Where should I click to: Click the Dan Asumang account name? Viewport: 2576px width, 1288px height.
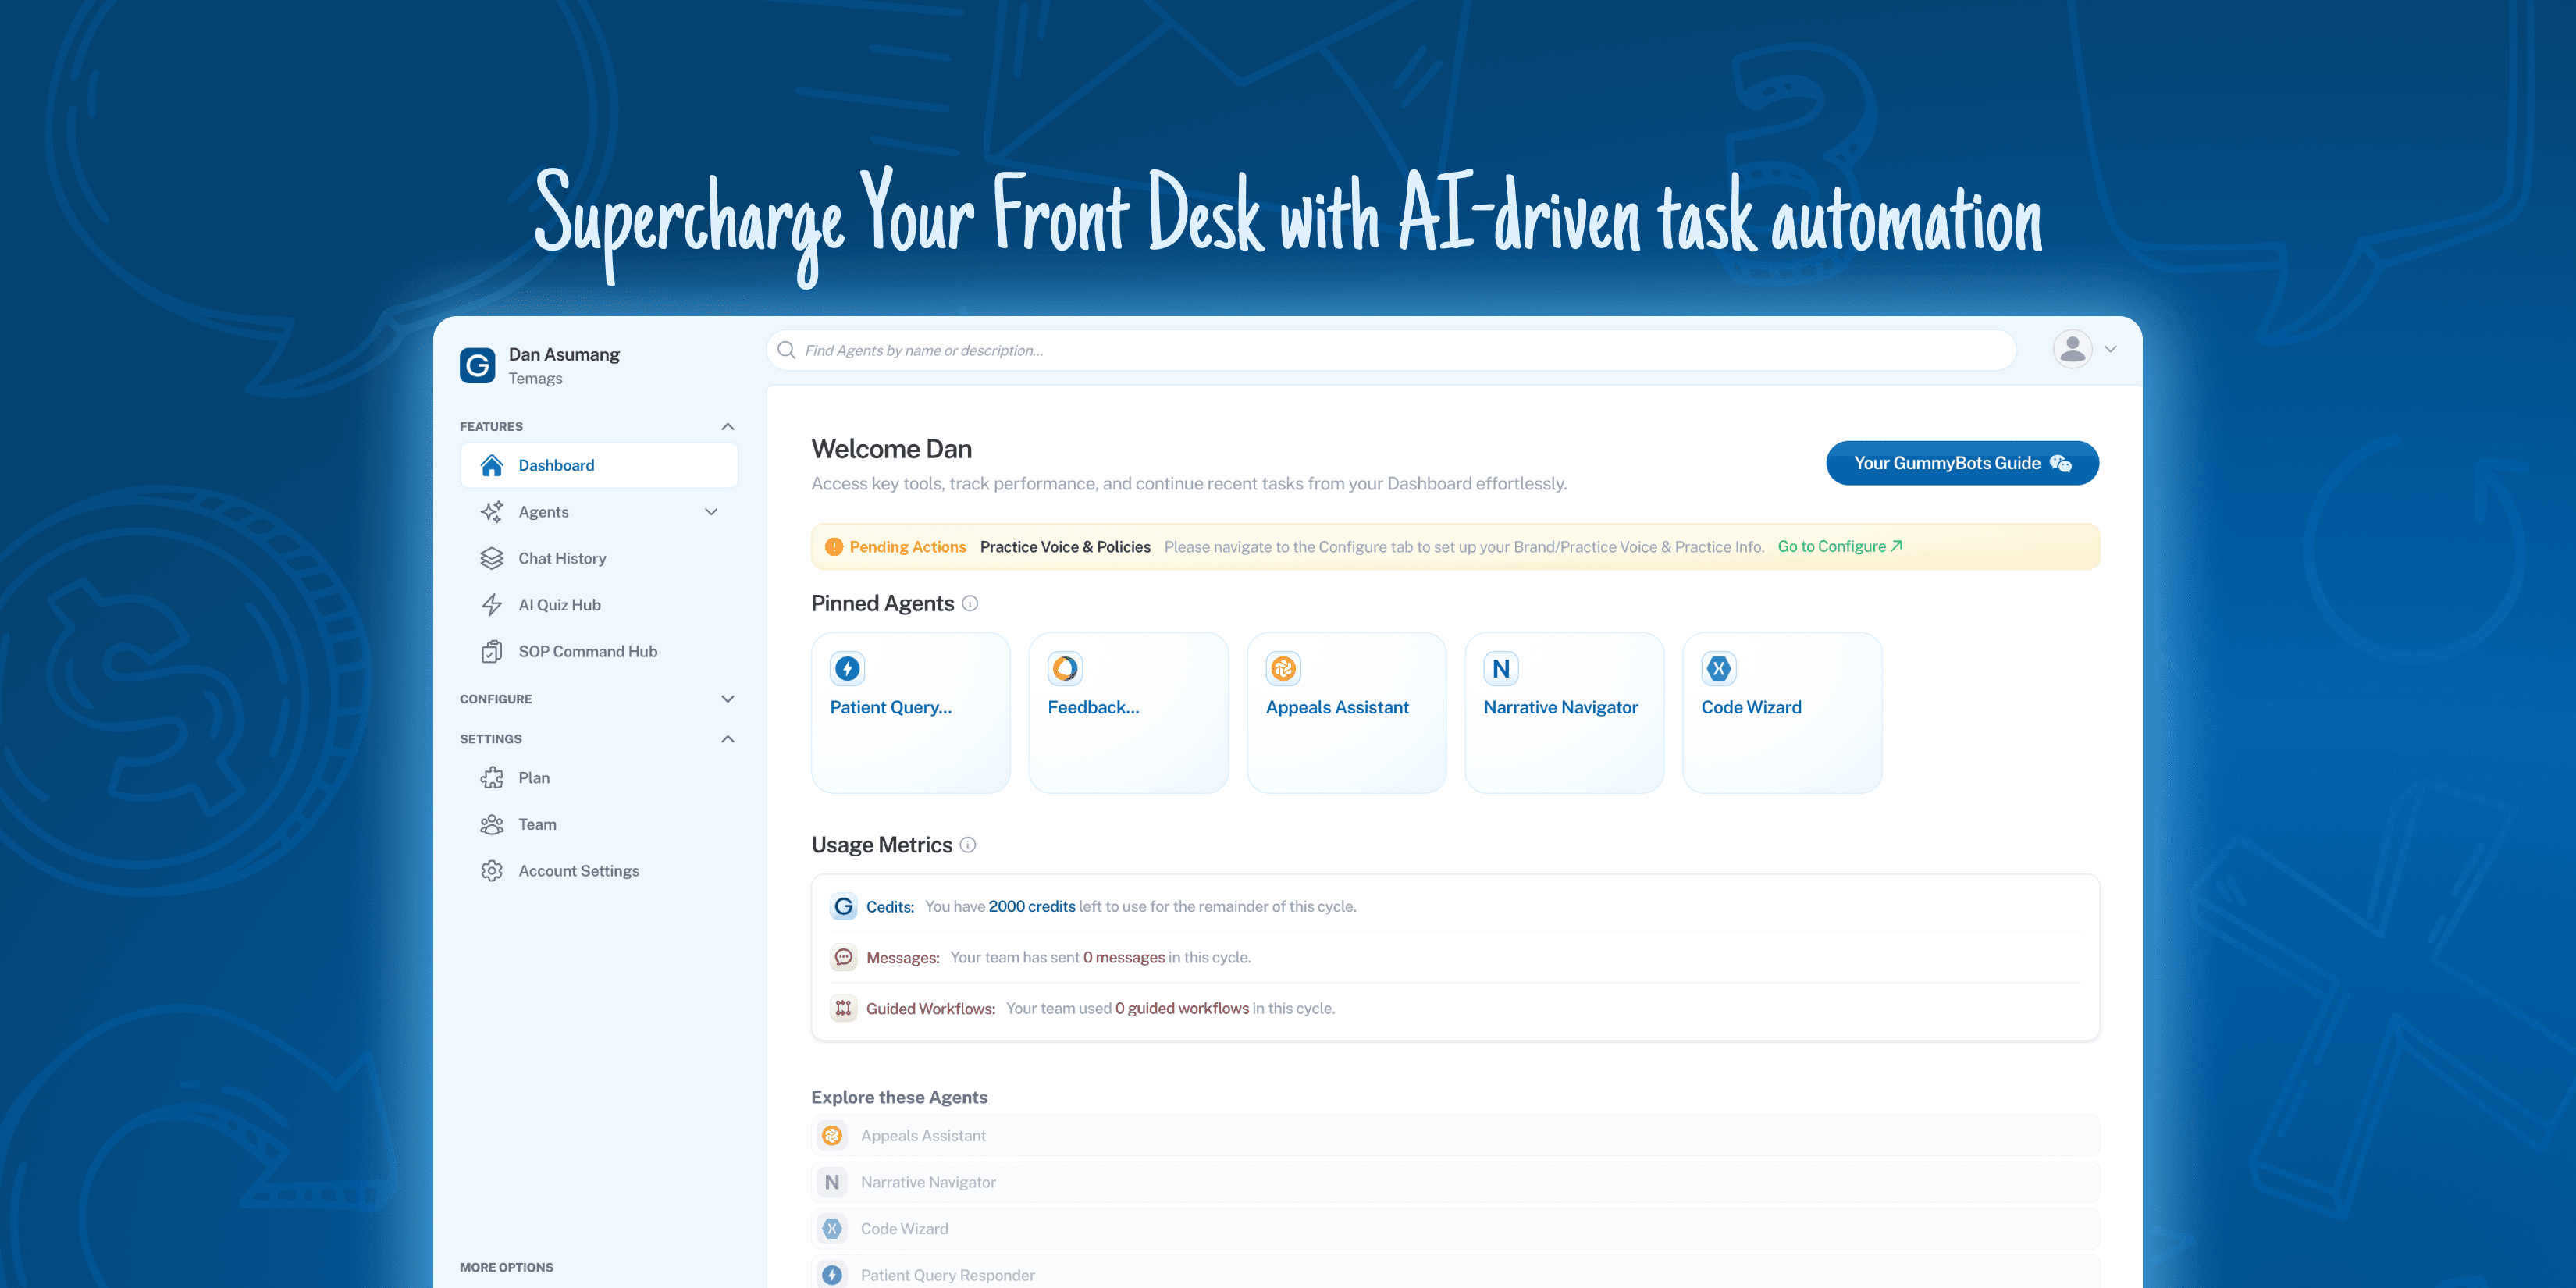[564, 354]
